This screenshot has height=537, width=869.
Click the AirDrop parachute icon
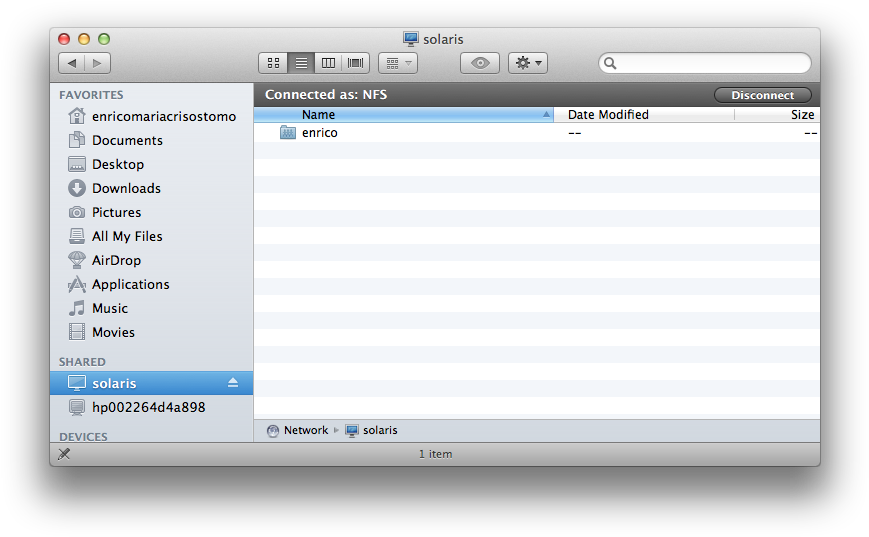76,260
